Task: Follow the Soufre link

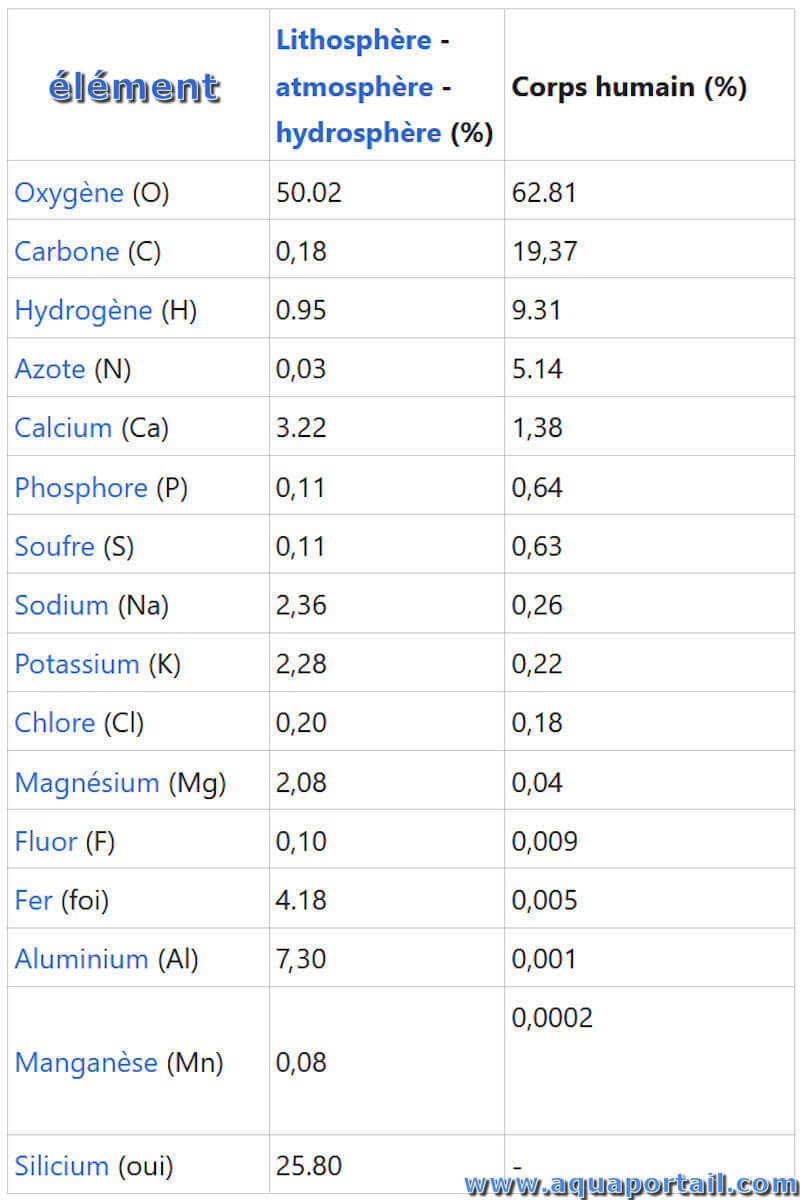Action: point(54,546)
